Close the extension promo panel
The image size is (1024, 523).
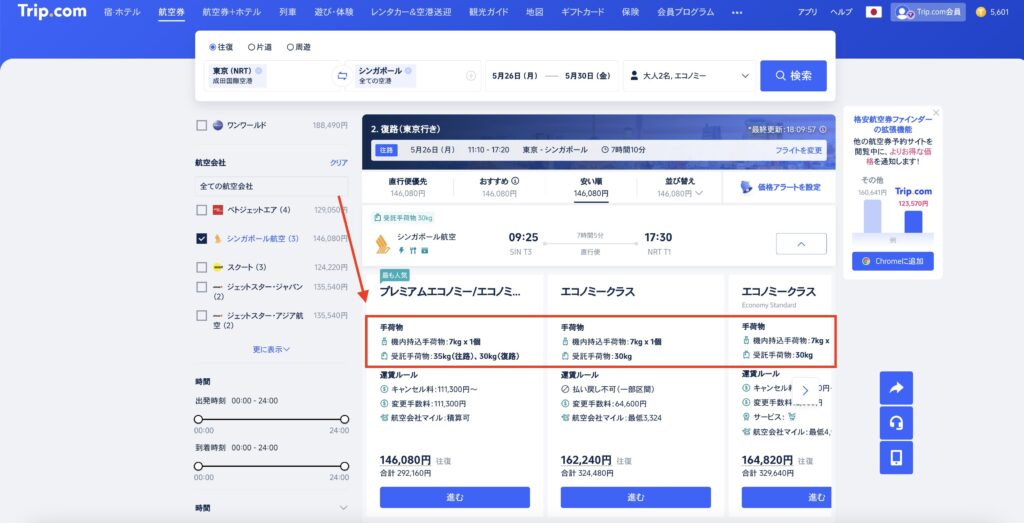(x=936, y=112)
